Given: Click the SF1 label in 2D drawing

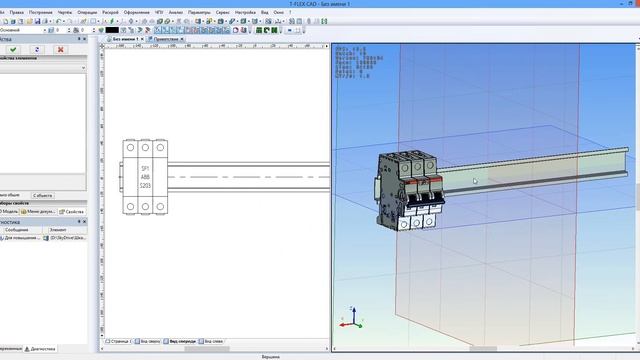Looking at the screenshot, I should (x=145, y=168).
